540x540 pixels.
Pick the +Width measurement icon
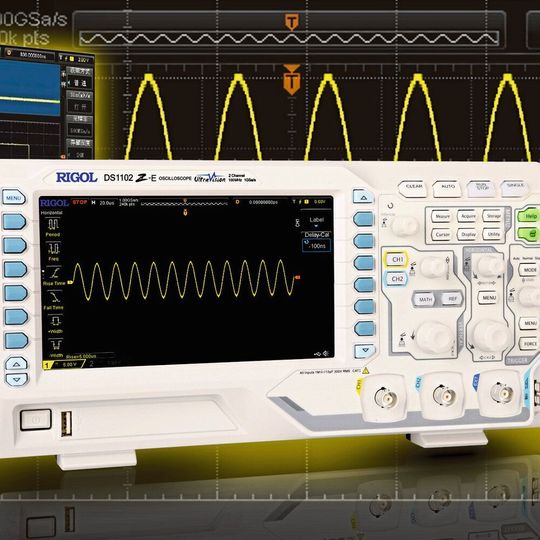click(x=55, y=321)
